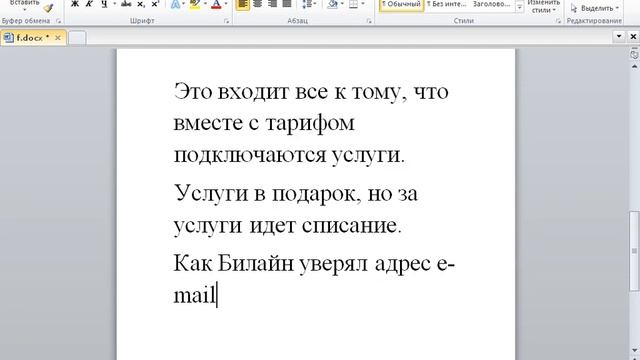The image size is (640, 360).
Task: Click vertical scrollbar thumb
Action: (x=634, y=250)
